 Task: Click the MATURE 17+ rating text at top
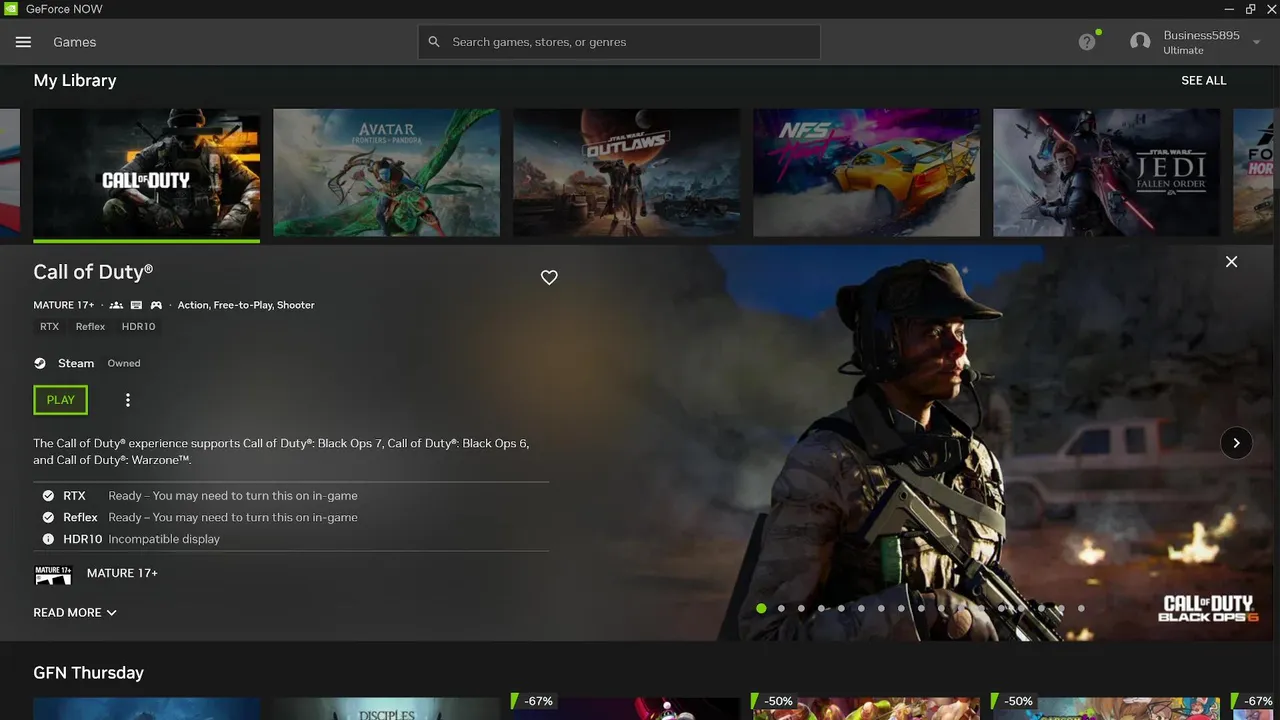pyautogui.click(x=64, y=305)
